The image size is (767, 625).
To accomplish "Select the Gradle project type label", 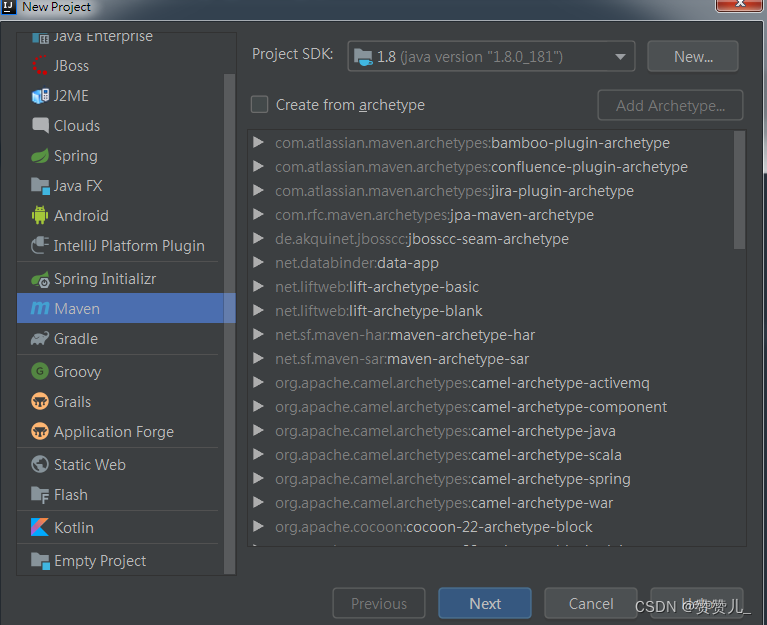I will click(x=76, y=339).
